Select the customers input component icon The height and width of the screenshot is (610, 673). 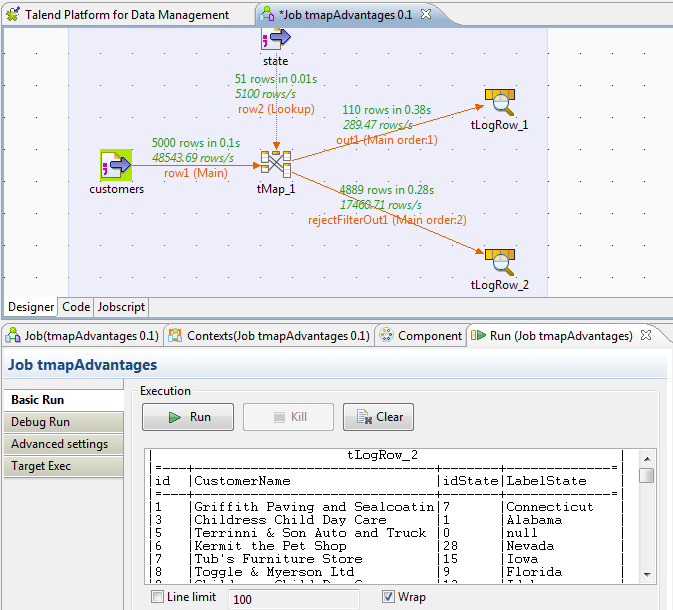coord(116,165)
